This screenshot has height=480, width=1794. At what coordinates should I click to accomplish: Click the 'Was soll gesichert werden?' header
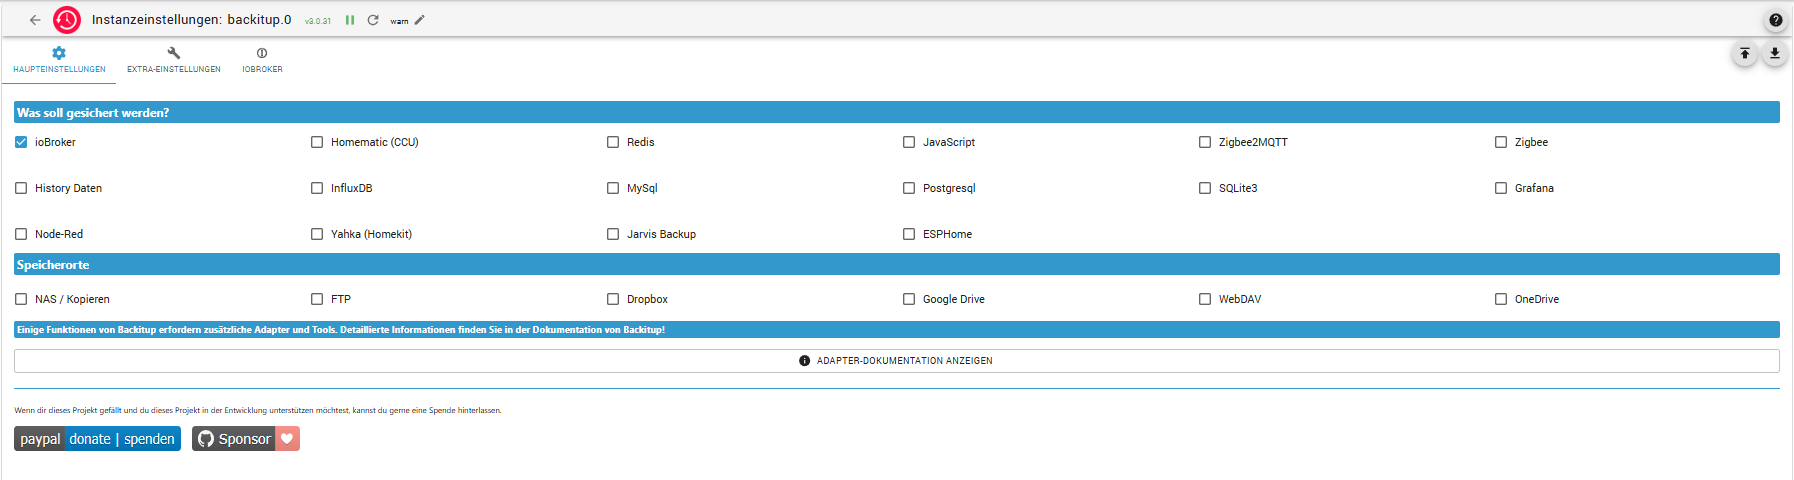[x=897, y=112]
